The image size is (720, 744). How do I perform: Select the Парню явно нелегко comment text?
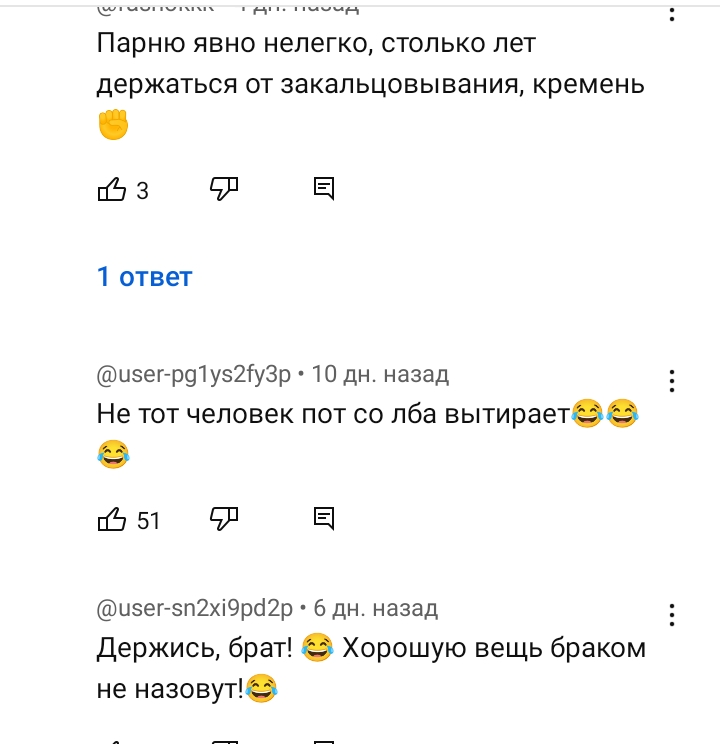pos(371,84)
